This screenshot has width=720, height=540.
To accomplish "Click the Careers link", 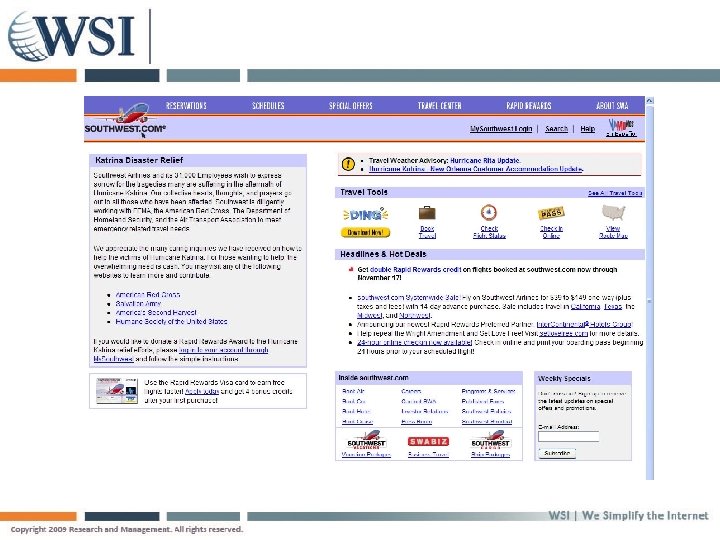I will 411,391.
